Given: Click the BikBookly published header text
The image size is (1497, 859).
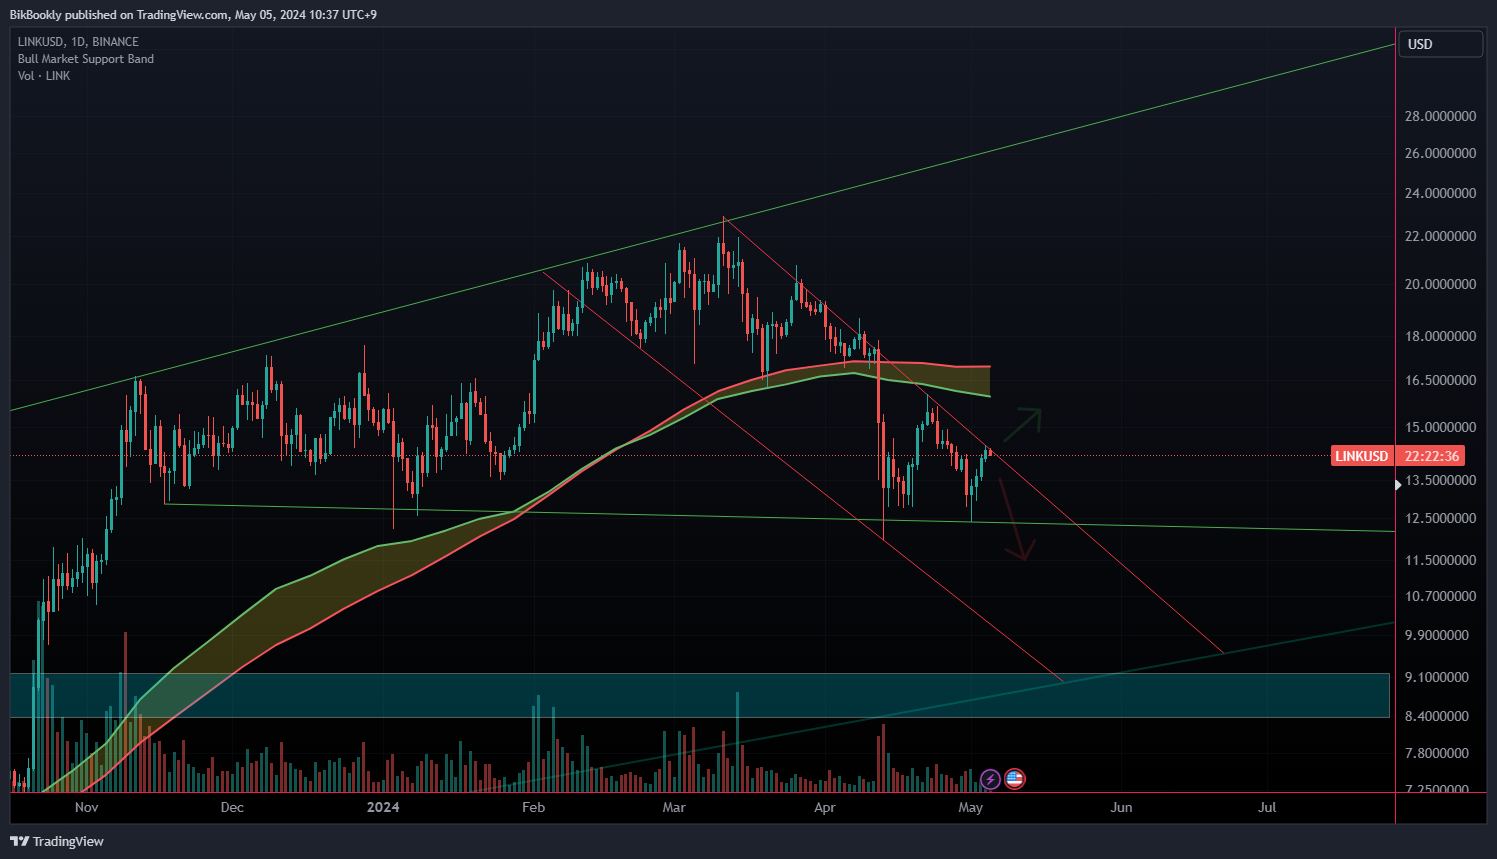Looking at the screenshot, I should pyautogui.click(x=193, y=14).
